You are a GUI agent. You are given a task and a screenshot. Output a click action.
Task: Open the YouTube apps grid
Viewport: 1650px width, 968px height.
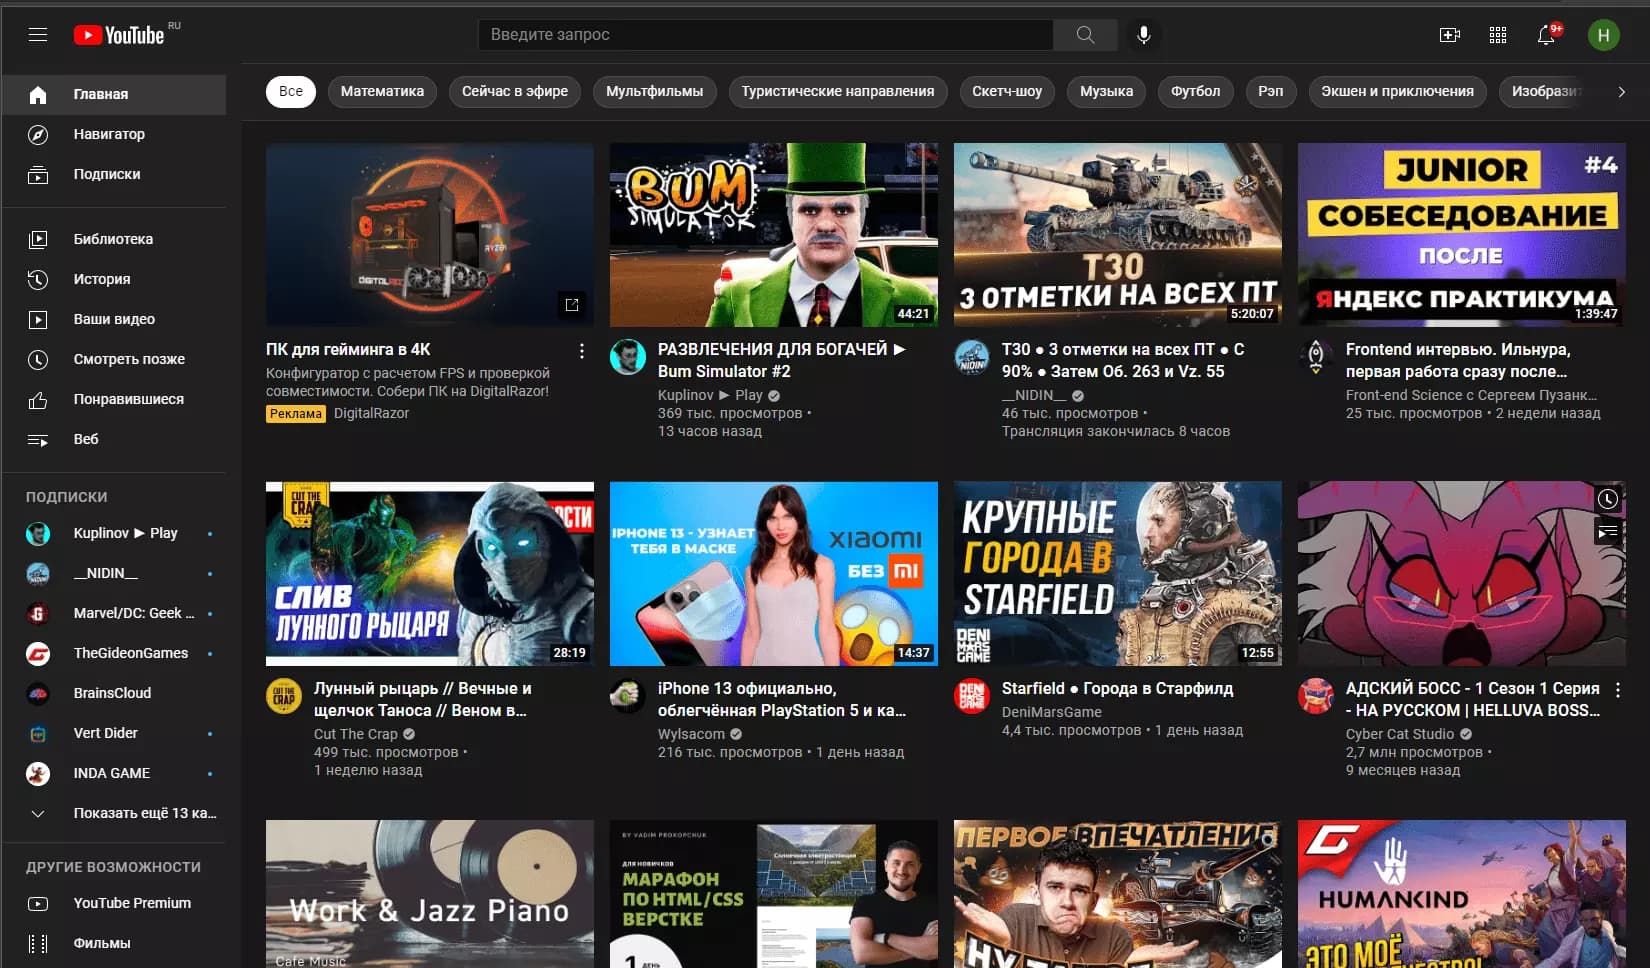tap(1498, 35)
